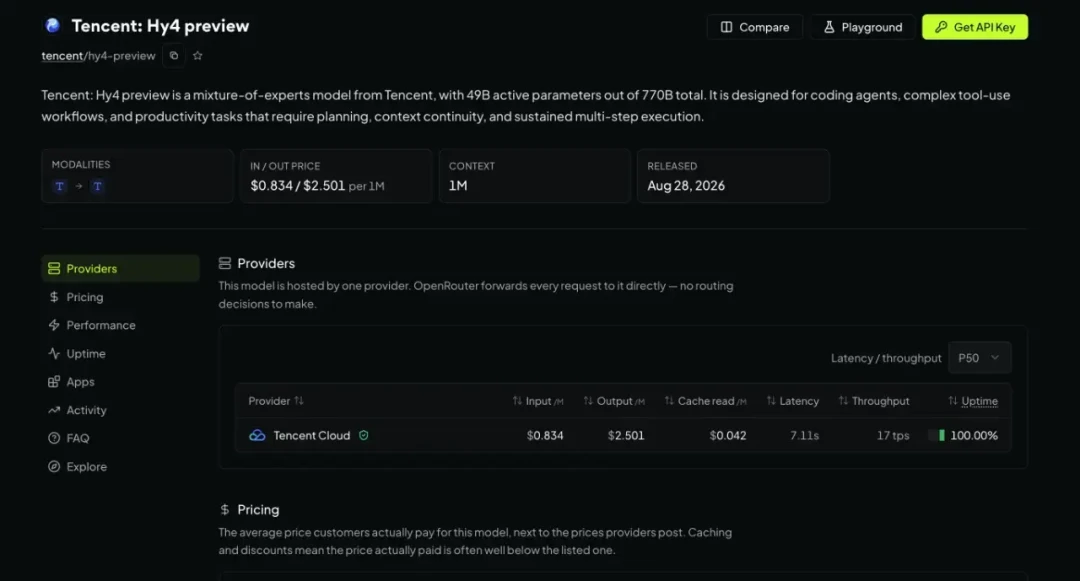Open the Apps sidebar item
This screenshot has width=1080, height=581.
pyautogui.click(x=121, y=381)
